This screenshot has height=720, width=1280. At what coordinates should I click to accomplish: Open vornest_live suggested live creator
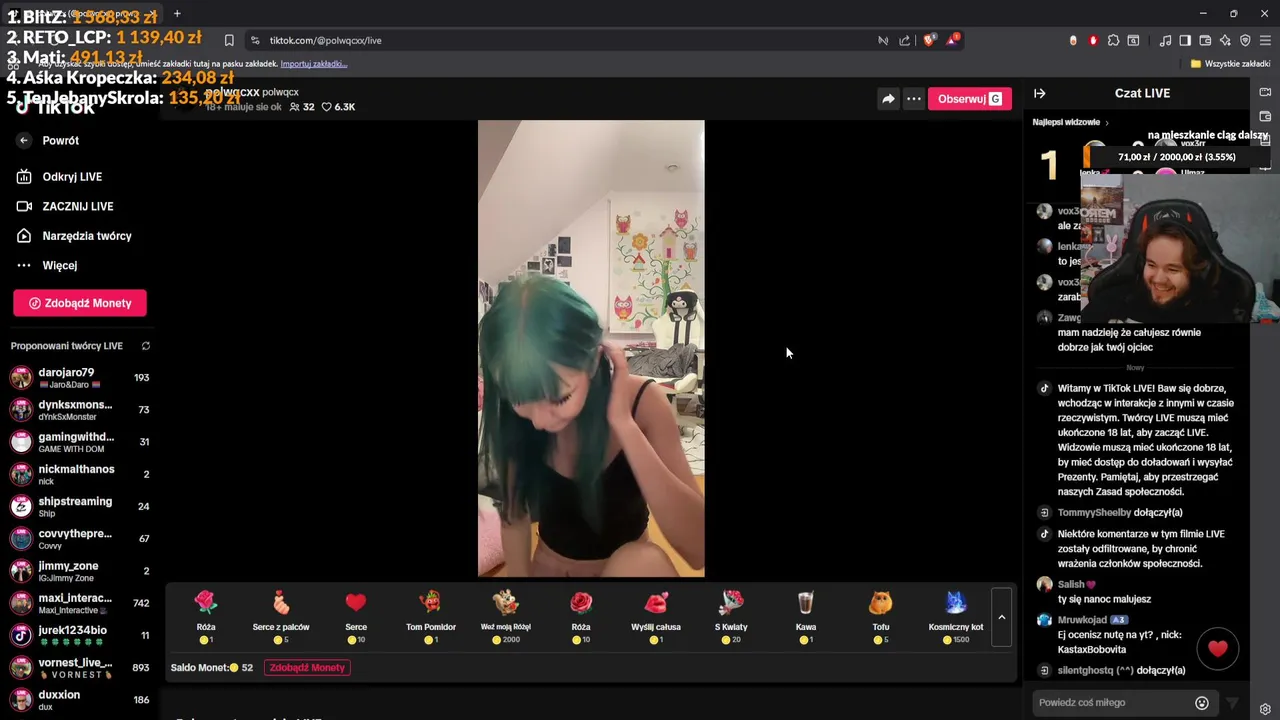(78, 667)
